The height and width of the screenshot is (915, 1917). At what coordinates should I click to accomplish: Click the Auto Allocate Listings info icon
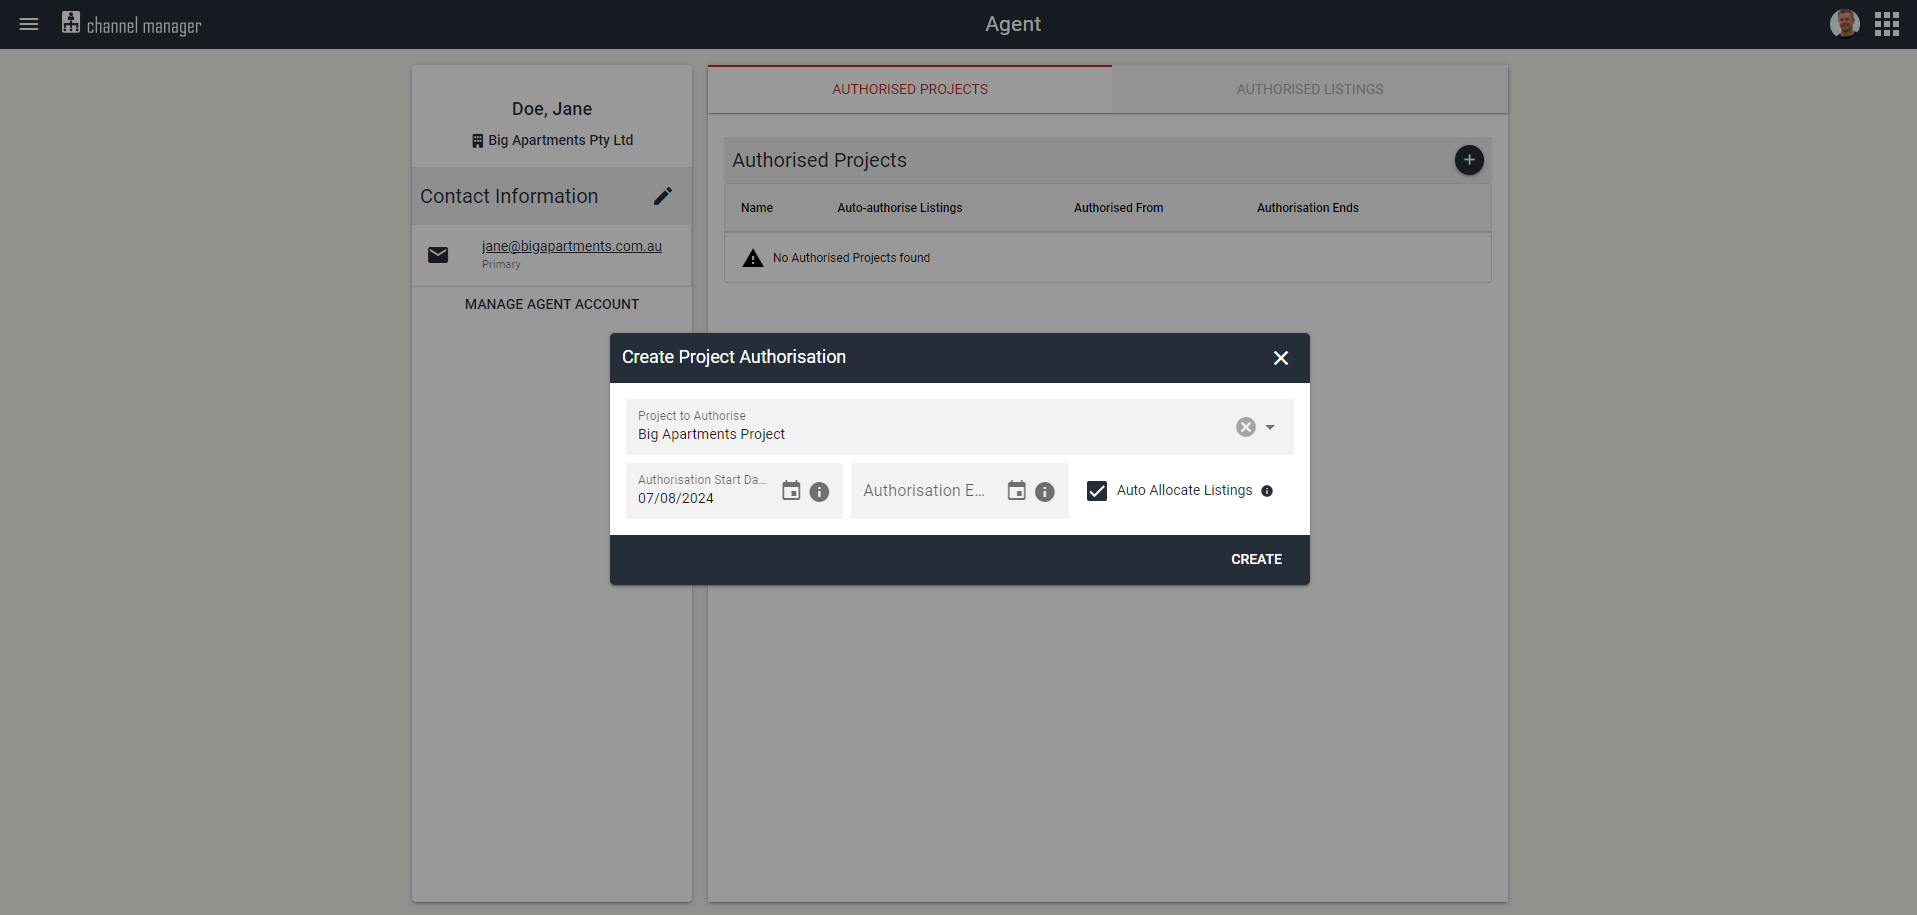[1267, 491]
